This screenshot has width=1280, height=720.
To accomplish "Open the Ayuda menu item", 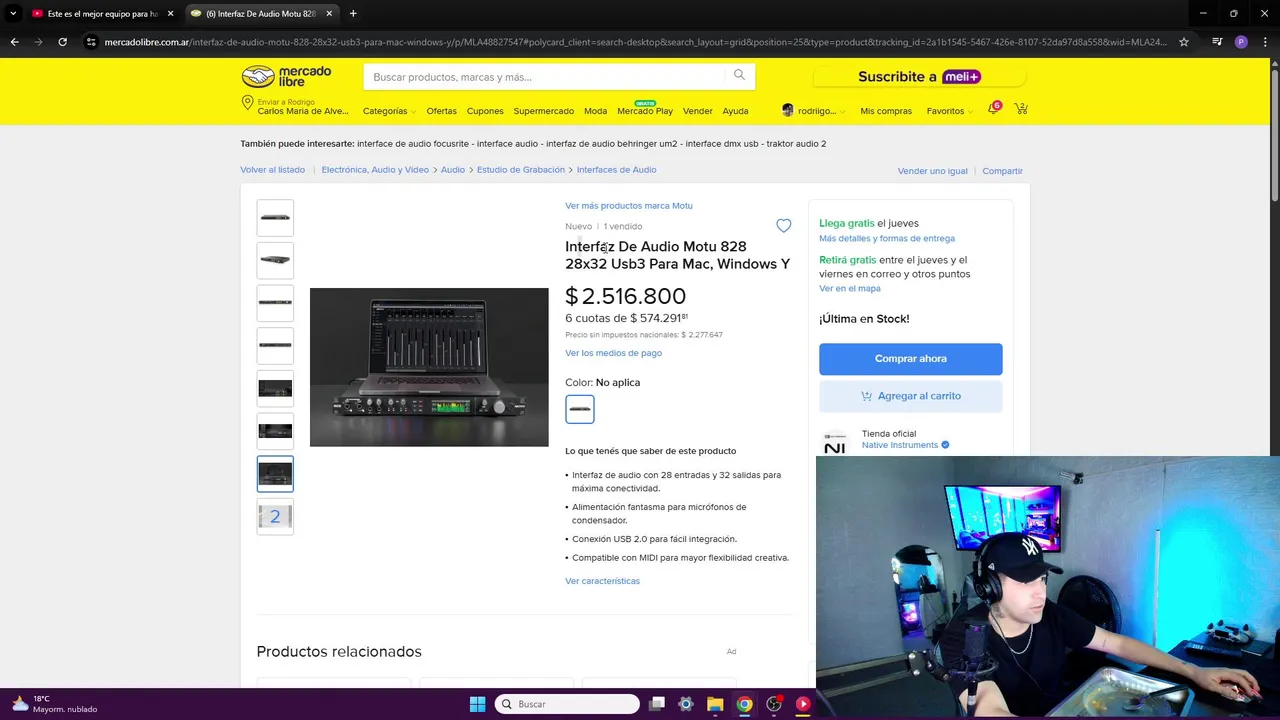I will click(x=735, y=111).
